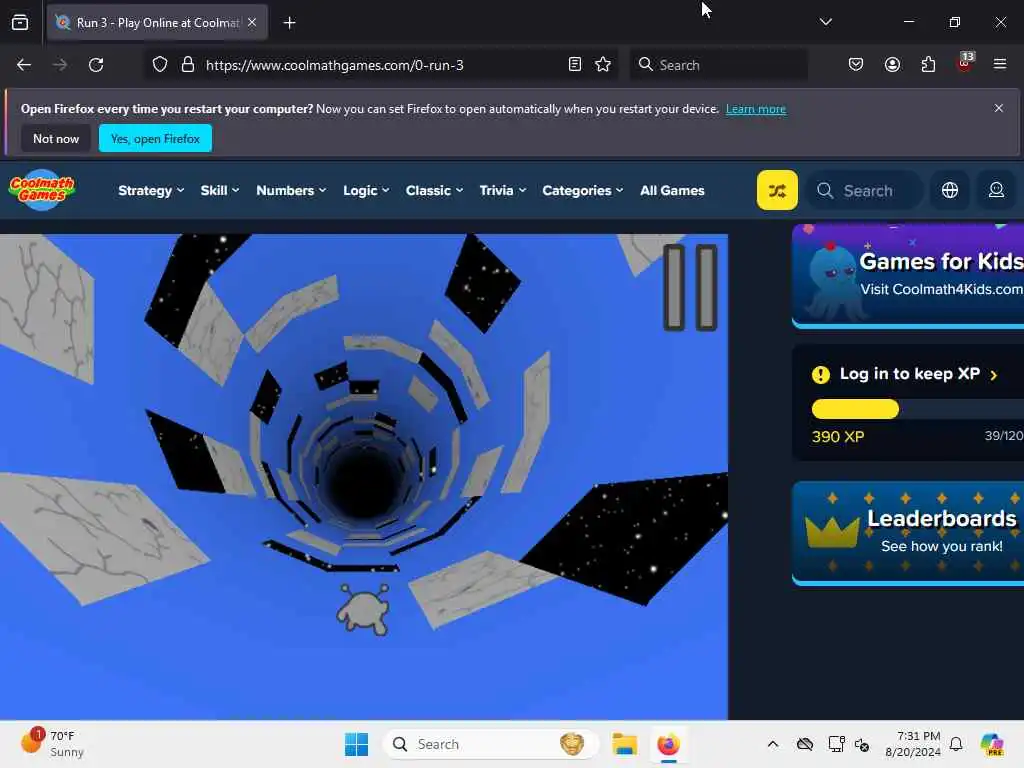The width and height of the screenshot is (1024, 768).
Task: Open the Games for Kids banner
Action: 908,276
